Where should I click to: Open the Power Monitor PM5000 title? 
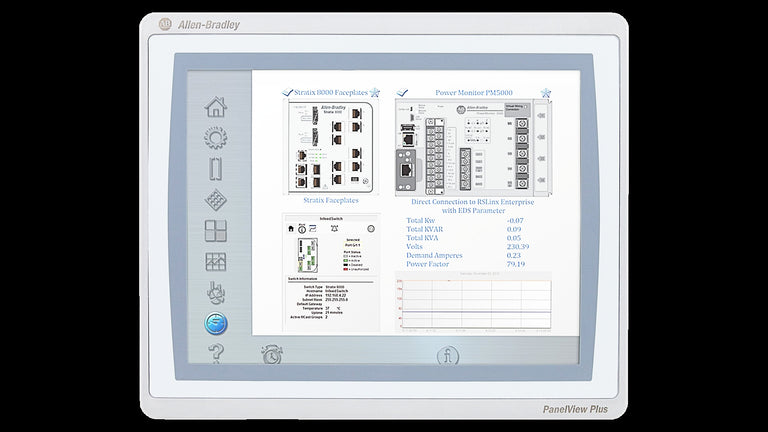[x=474, y=92]
